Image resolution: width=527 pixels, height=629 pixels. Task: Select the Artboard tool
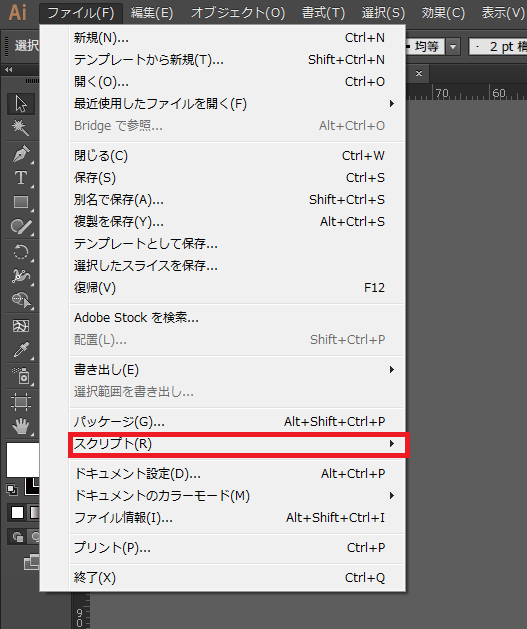click(x=21, y=402)
